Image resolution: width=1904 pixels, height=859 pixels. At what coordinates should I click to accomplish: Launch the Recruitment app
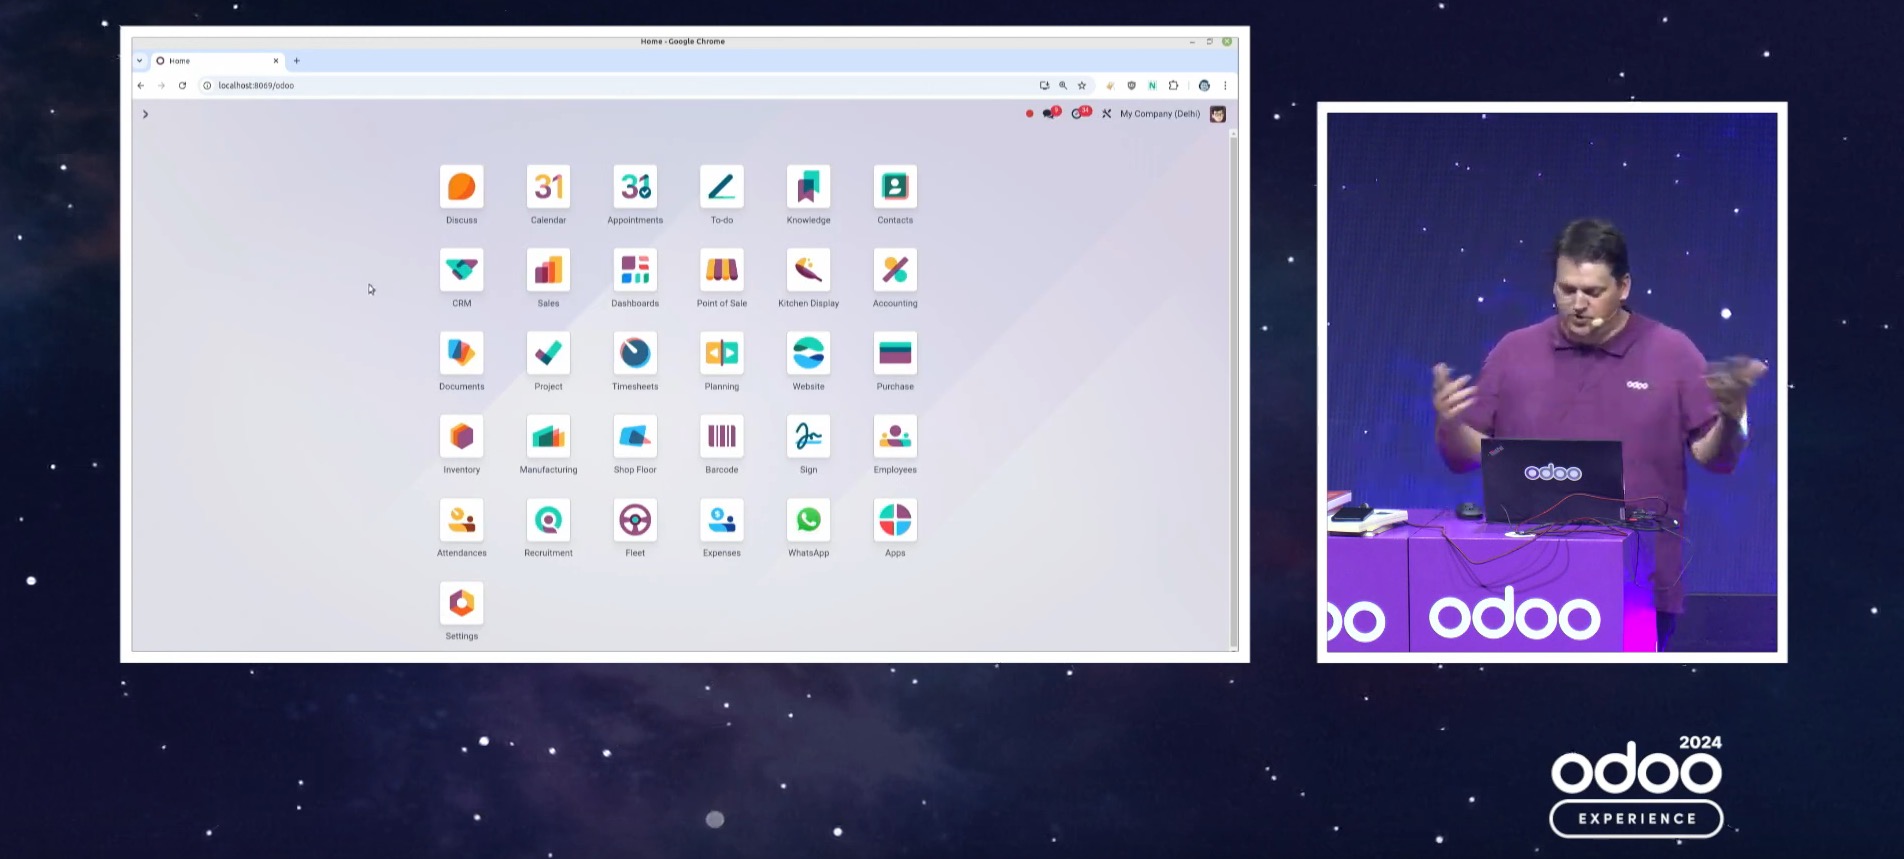548,520
